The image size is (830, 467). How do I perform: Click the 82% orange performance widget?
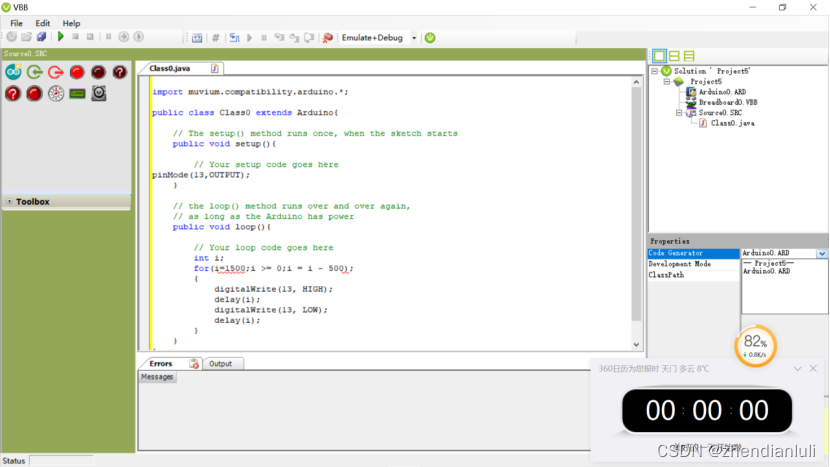(x=755, y=345)
